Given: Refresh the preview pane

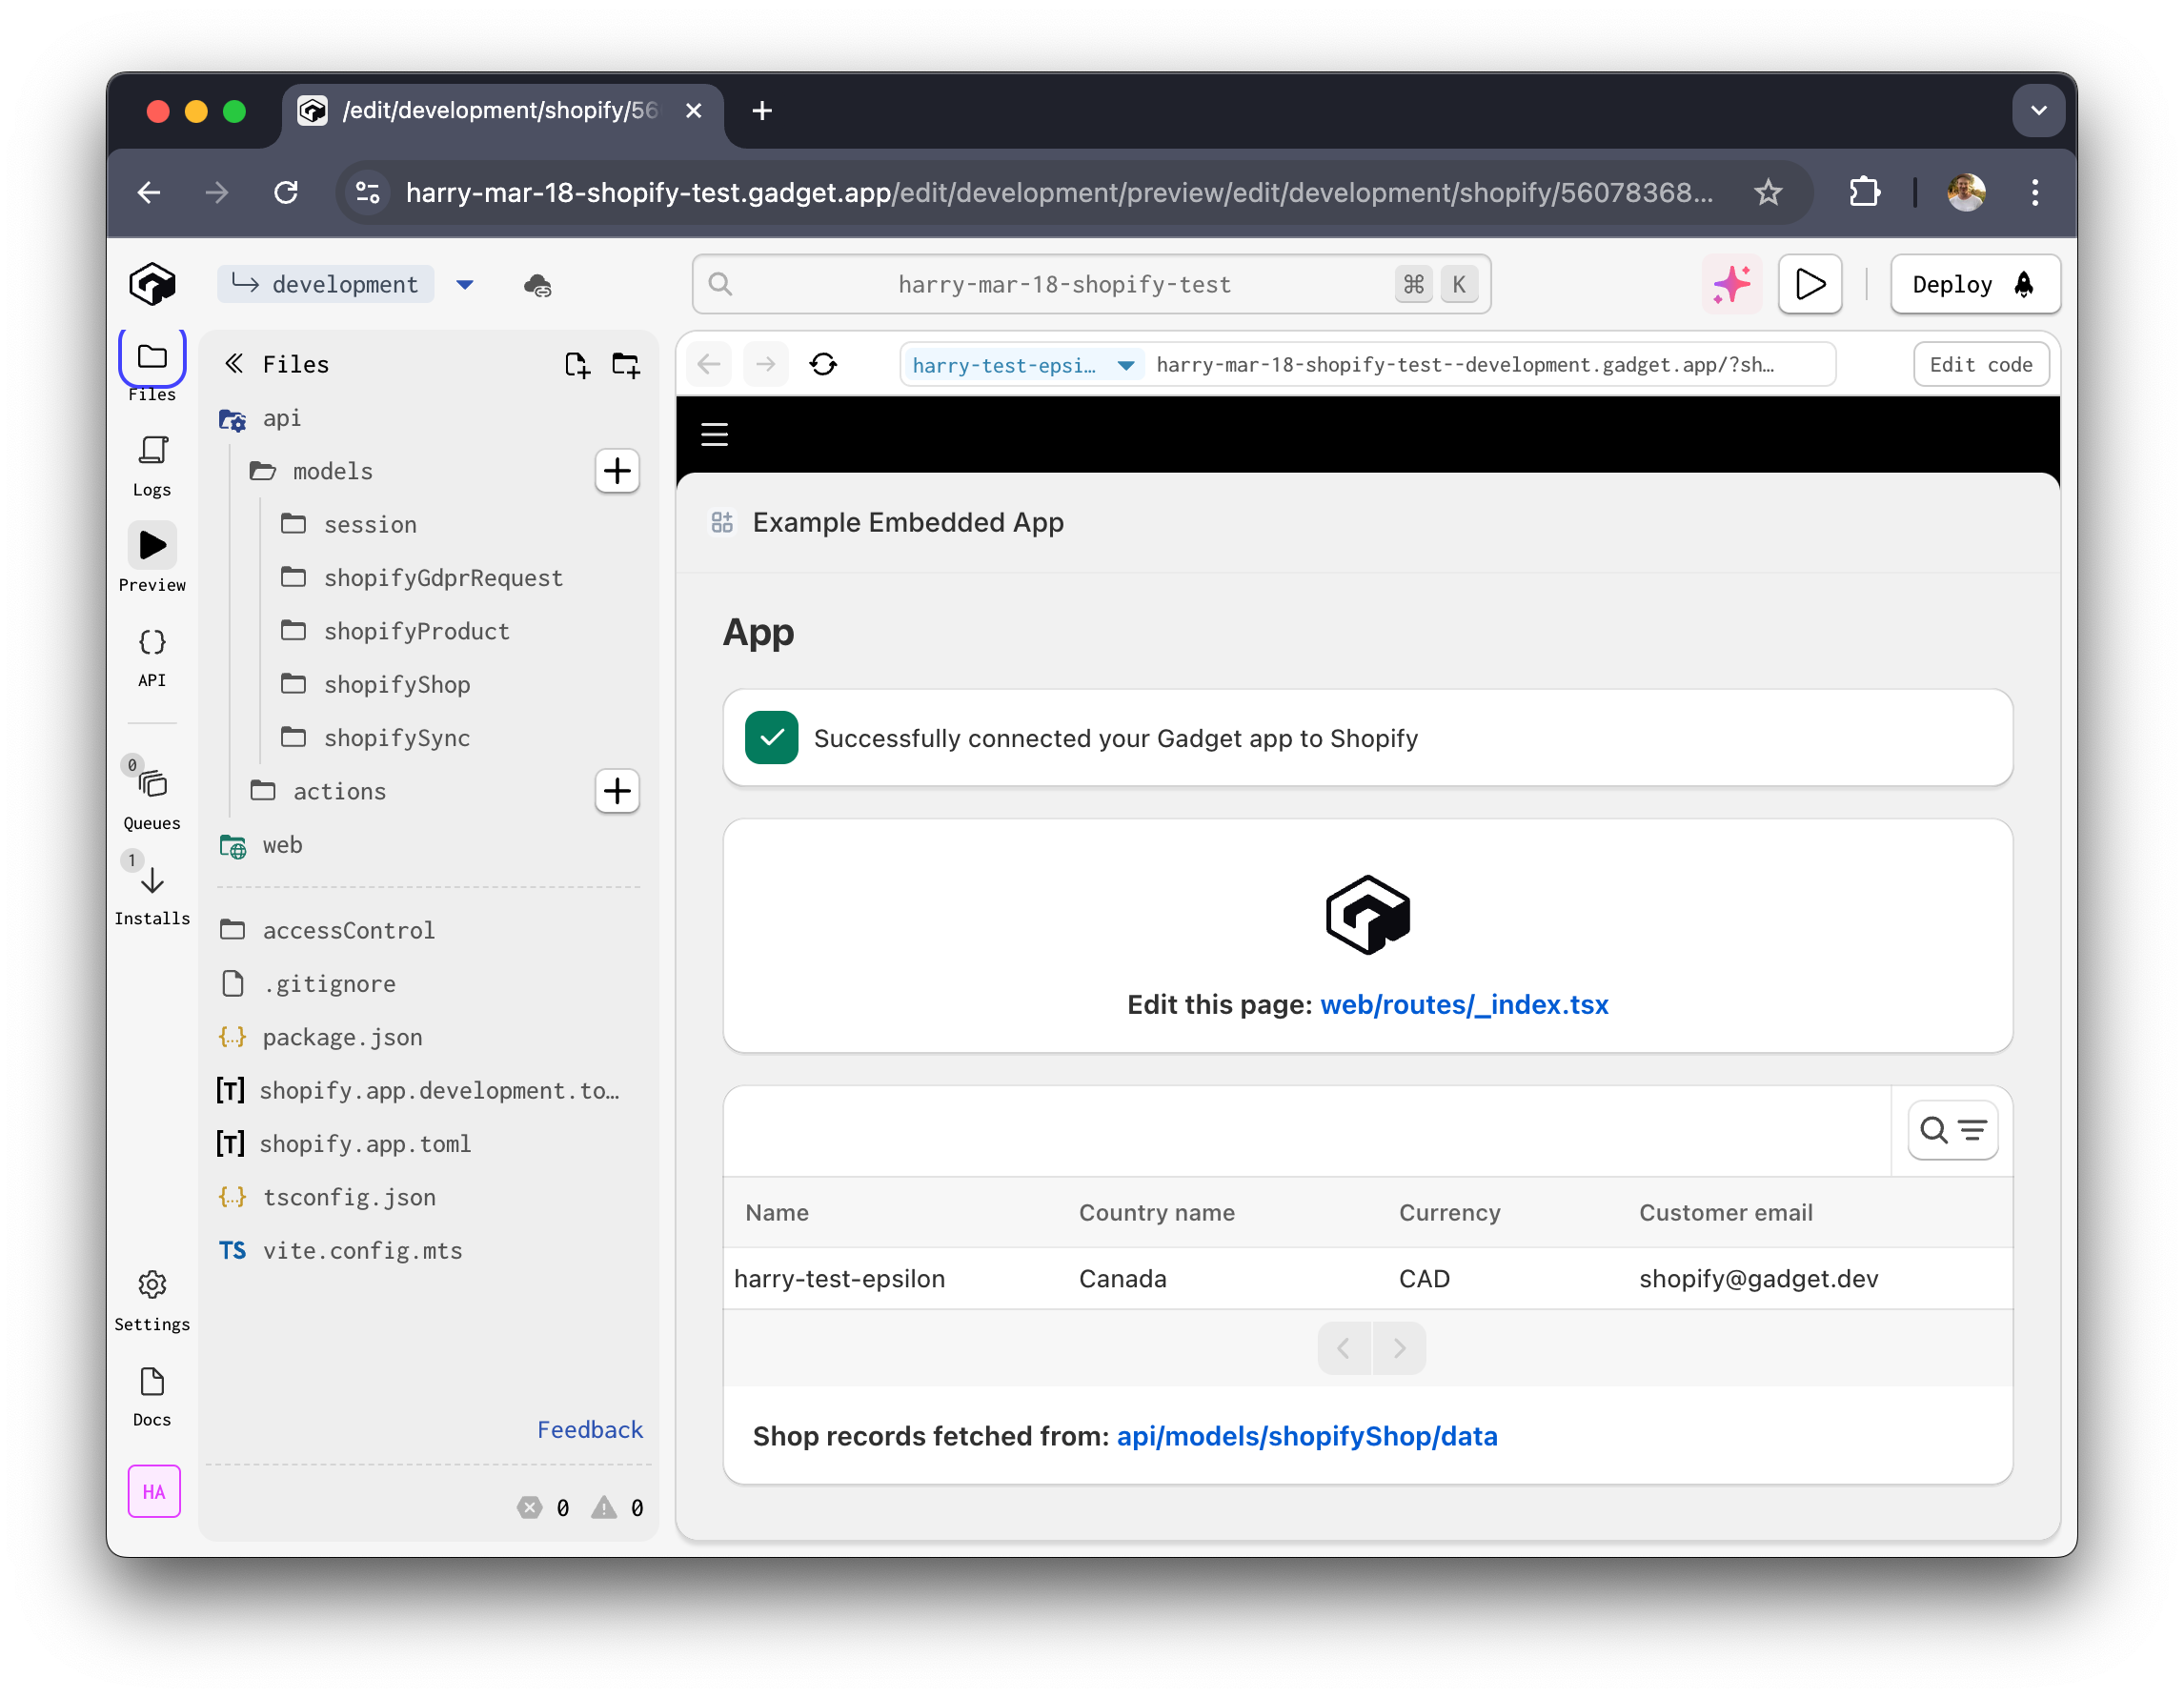Looking at the screenshot, I should (x=823, y=364).
